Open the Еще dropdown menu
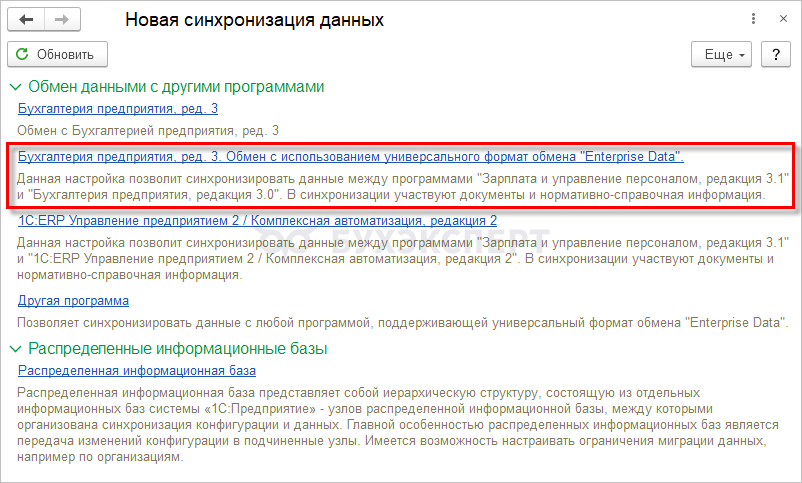The width and height of the screenshot is (802, 483). click(x=721, y=54)
